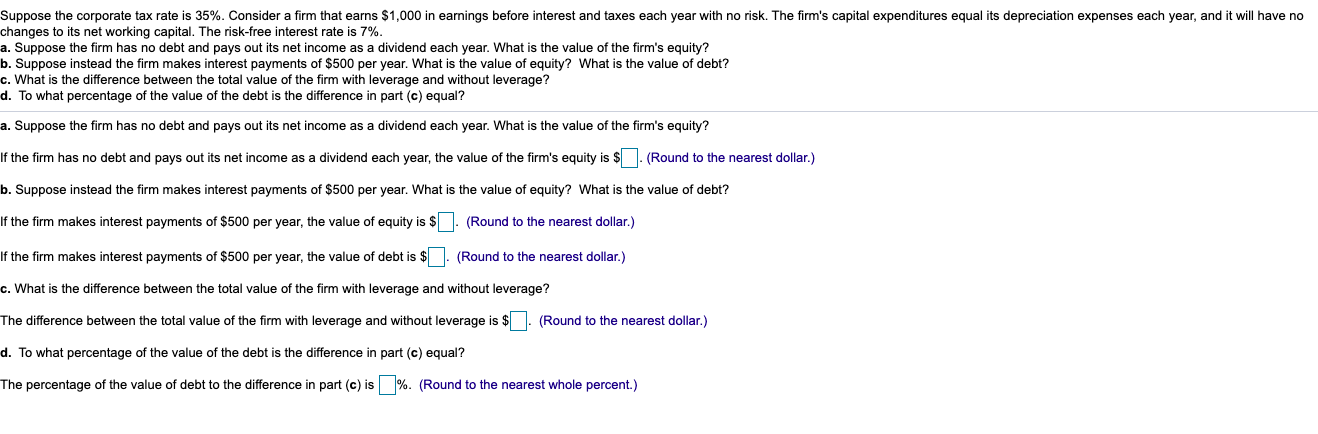1318x434 pixels.
Task: Click the rounding hint beside value of debt box
Action: click(x=541, y=257)
